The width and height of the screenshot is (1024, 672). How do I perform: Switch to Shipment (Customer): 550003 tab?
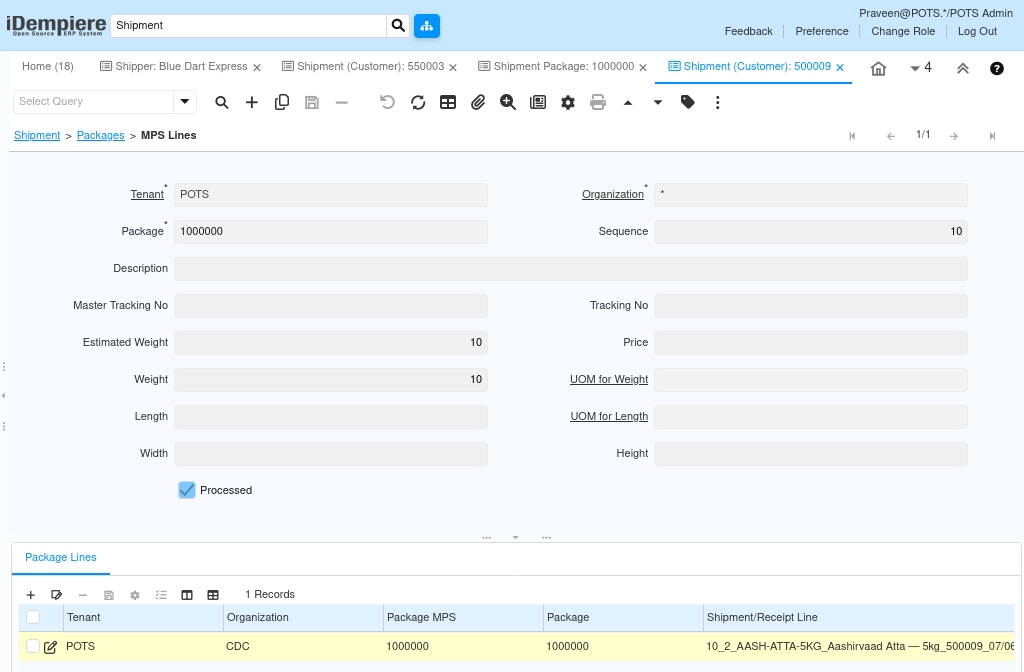363,67
